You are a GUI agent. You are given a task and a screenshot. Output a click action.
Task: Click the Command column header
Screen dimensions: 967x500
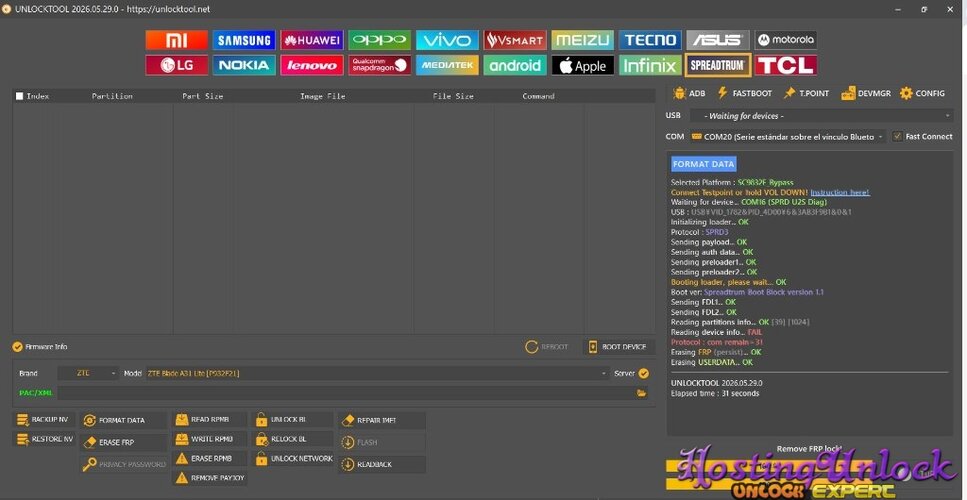pyautogui.click(x=538, y=96)
